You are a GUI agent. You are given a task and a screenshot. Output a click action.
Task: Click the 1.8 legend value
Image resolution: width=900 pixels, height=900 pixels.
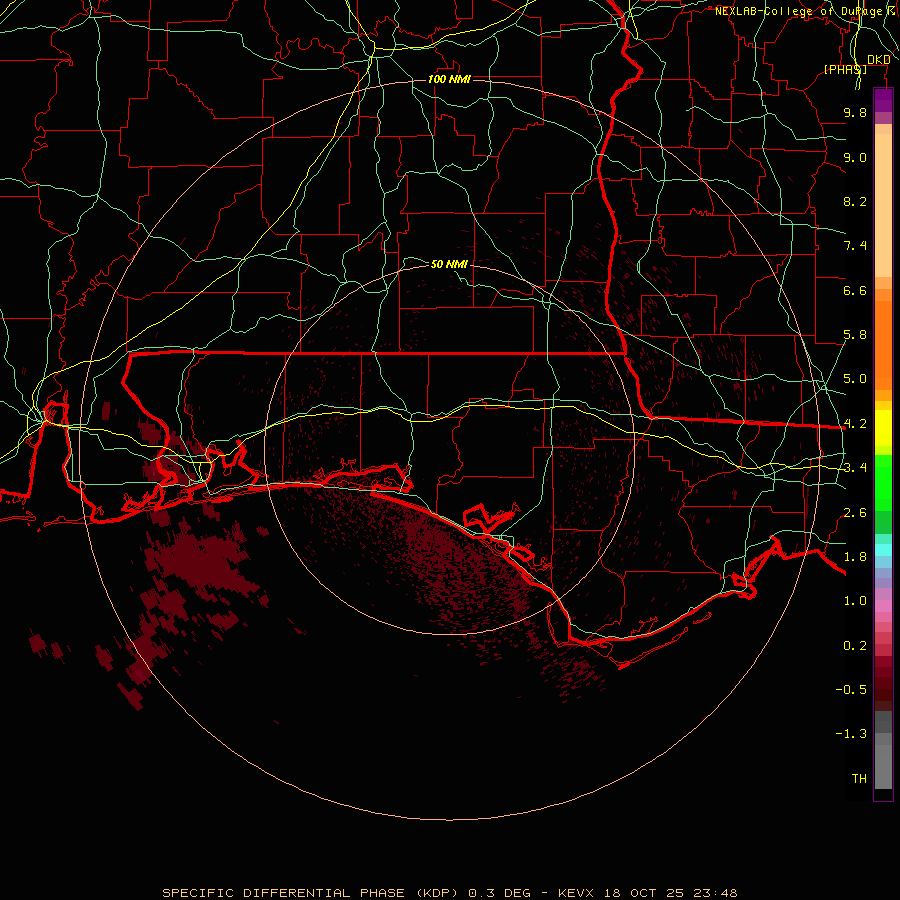pos(855,557)
